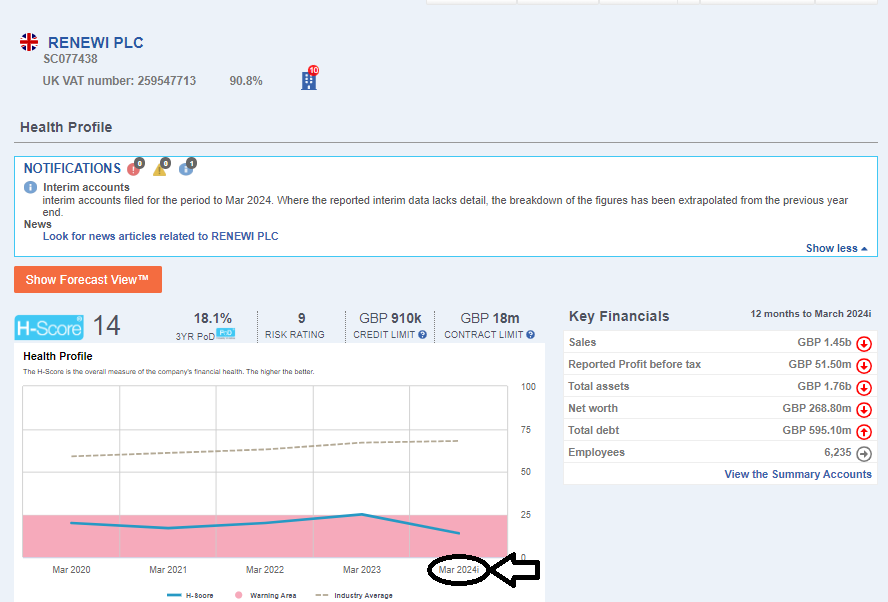888x602 pixels.
Task: Click the Total assets value GBP 1.76b
Action: click(x=825, y=386)
